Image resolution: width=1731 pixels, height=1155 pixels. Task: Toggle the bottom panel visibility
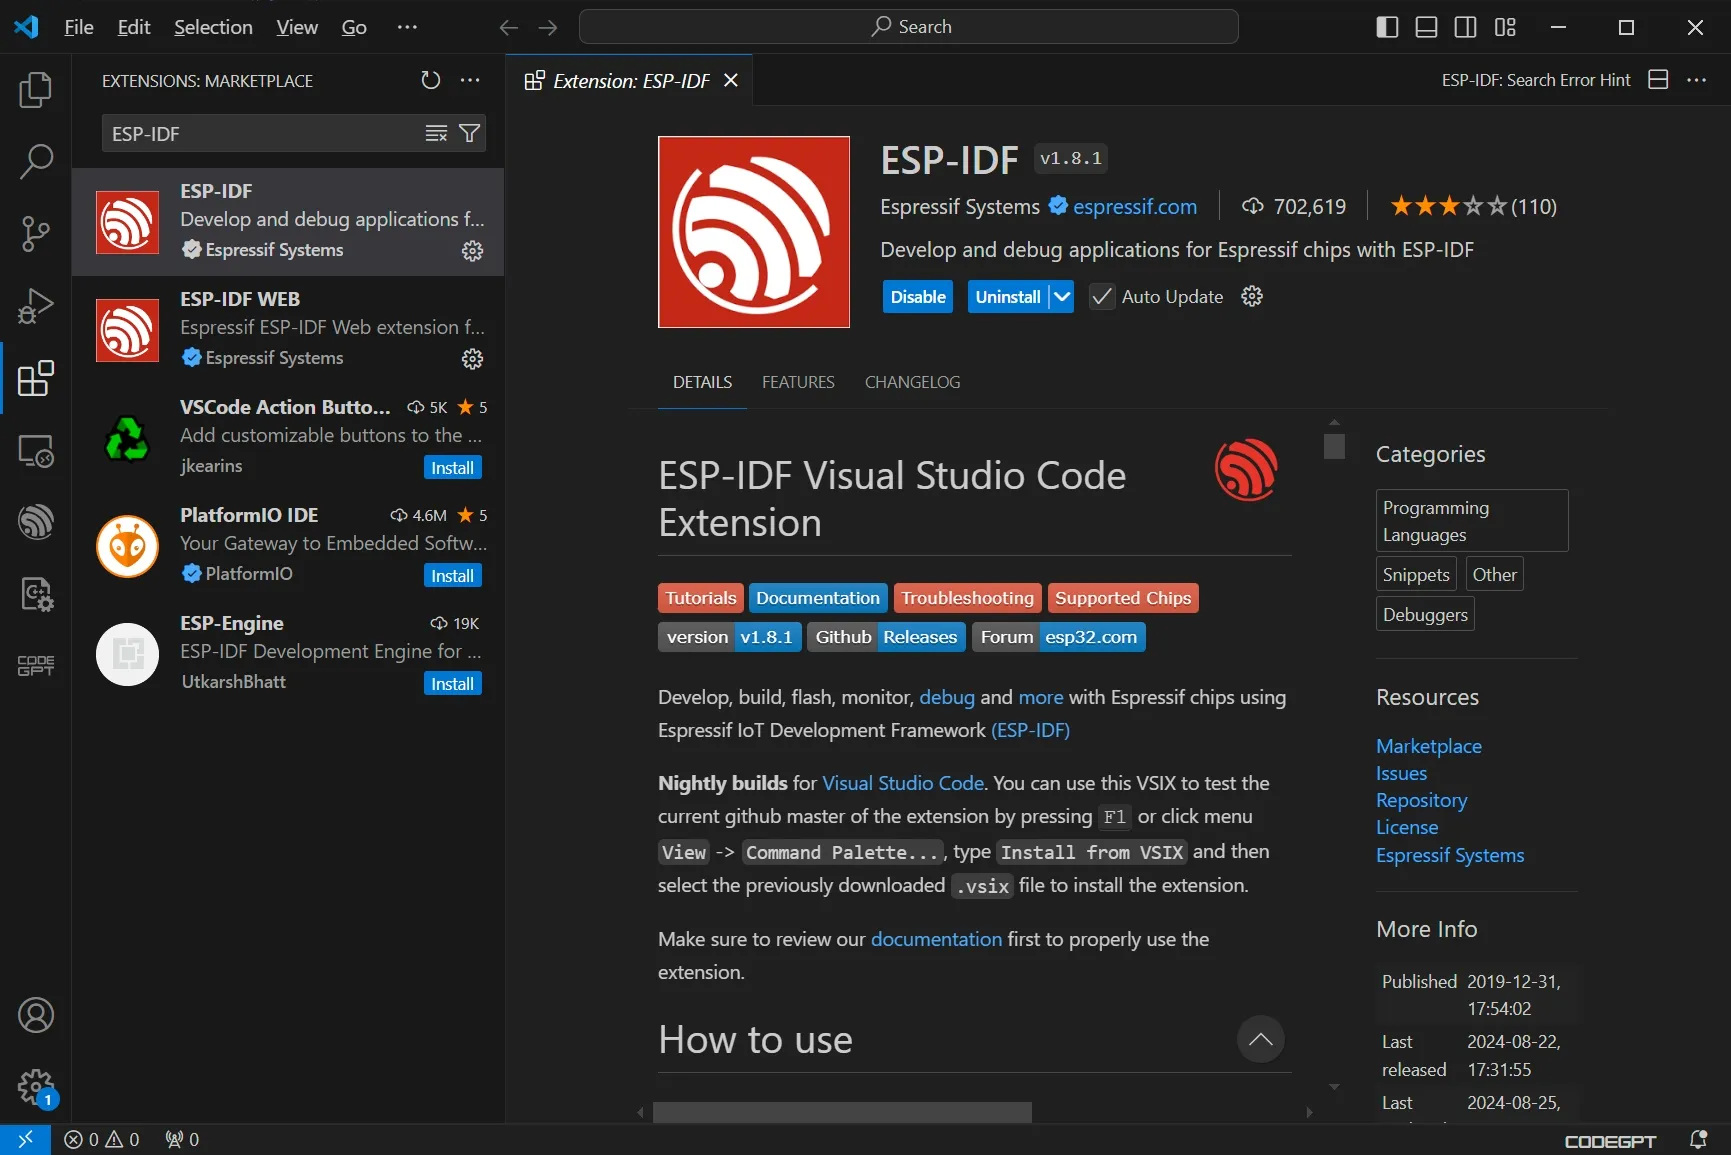tap(1426, 27)
